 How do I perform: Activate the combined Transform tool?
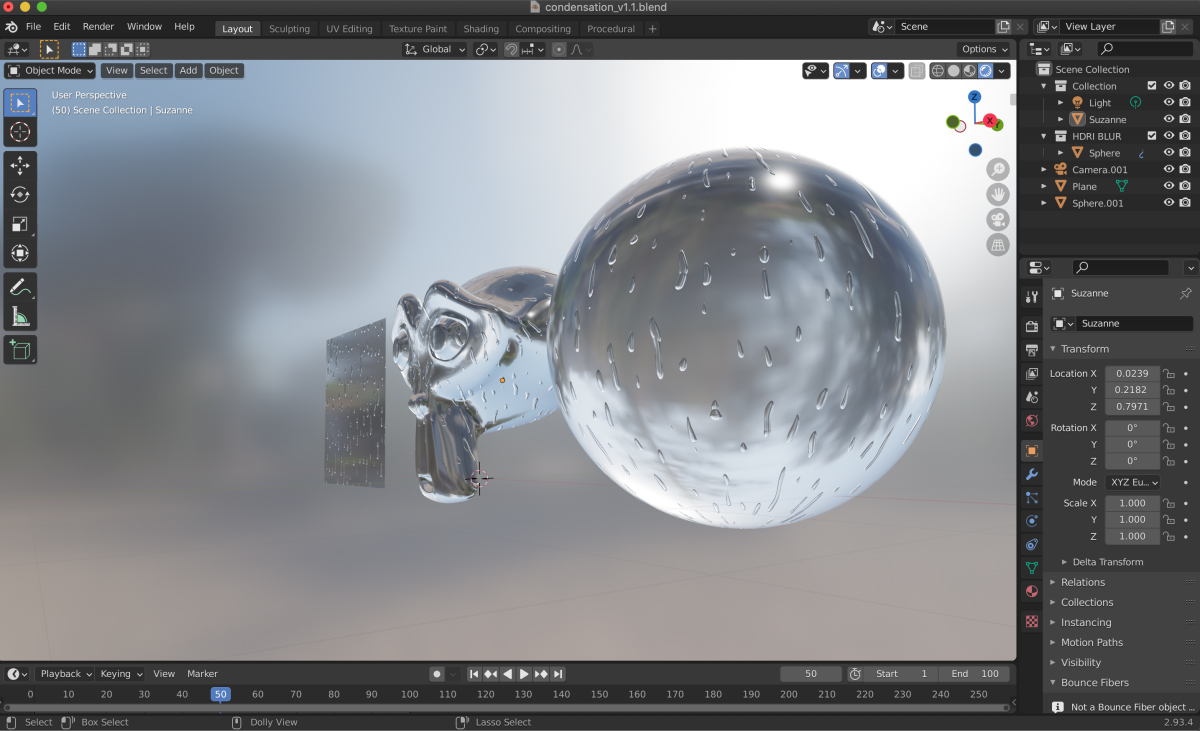[20, 253]
